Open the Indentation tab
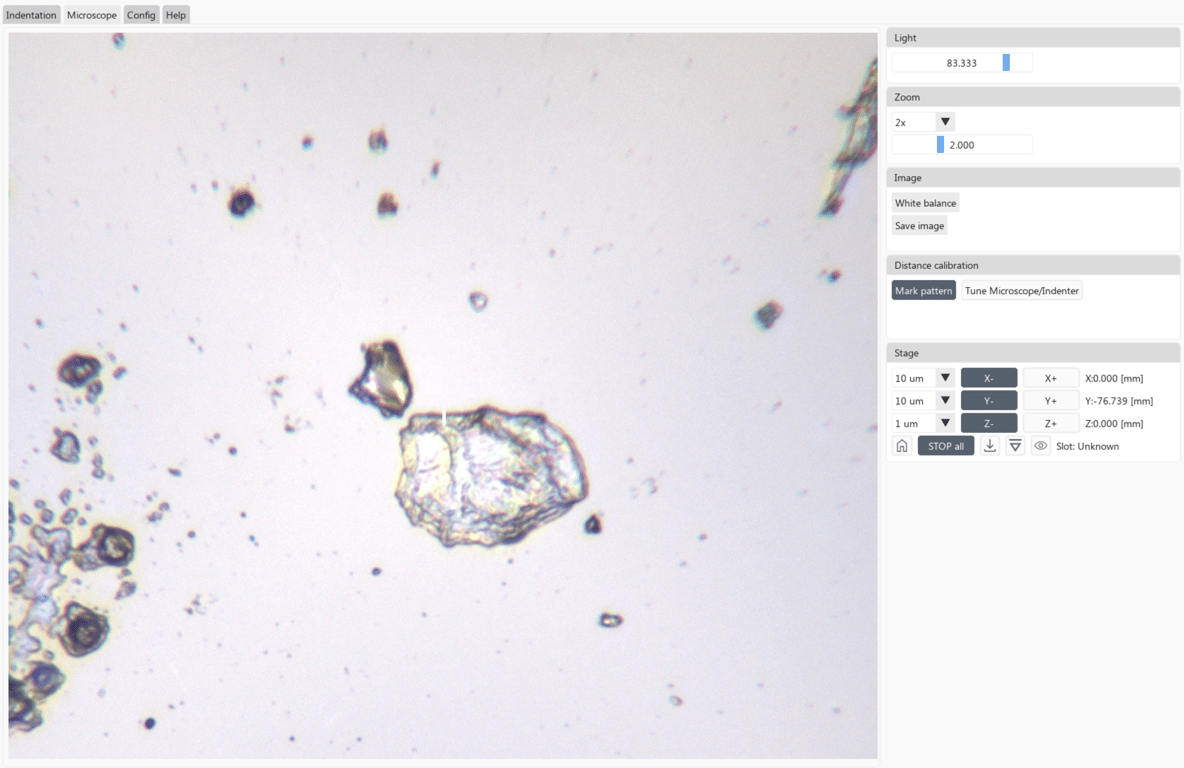This screenshot has height=768, width=1184. [31, 15]
